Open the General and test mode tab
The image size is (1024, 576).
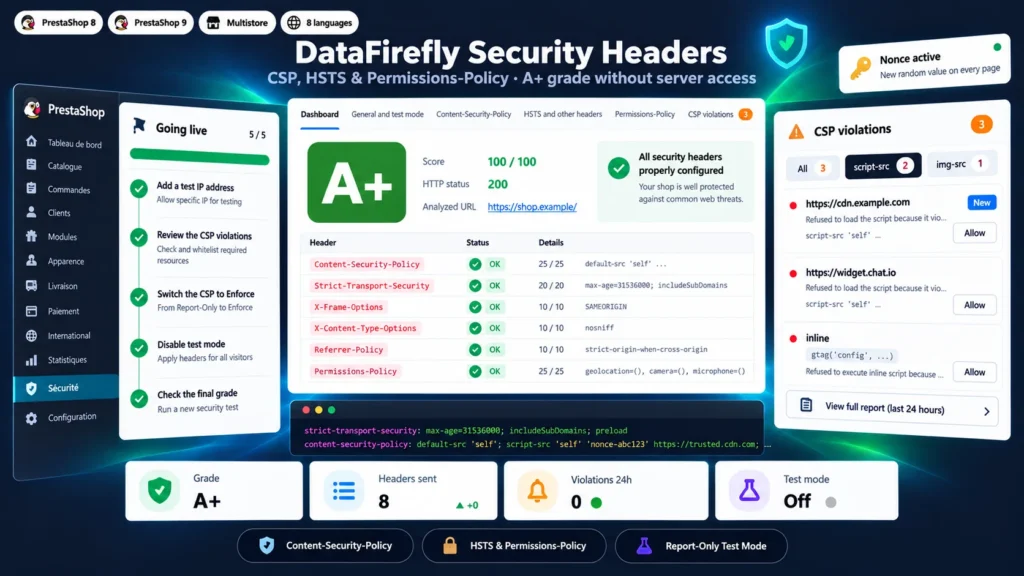tap(387, 114)
